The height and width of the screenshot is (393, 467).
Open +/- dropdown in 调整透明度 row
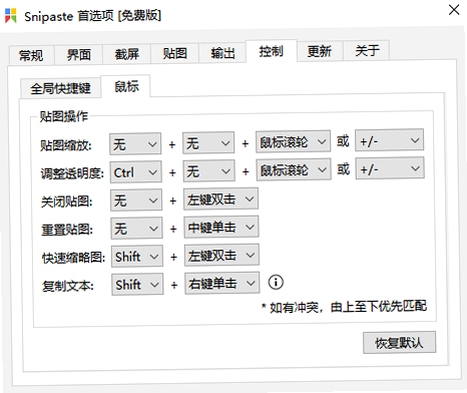pyautogui.click(x=390, y=169)
